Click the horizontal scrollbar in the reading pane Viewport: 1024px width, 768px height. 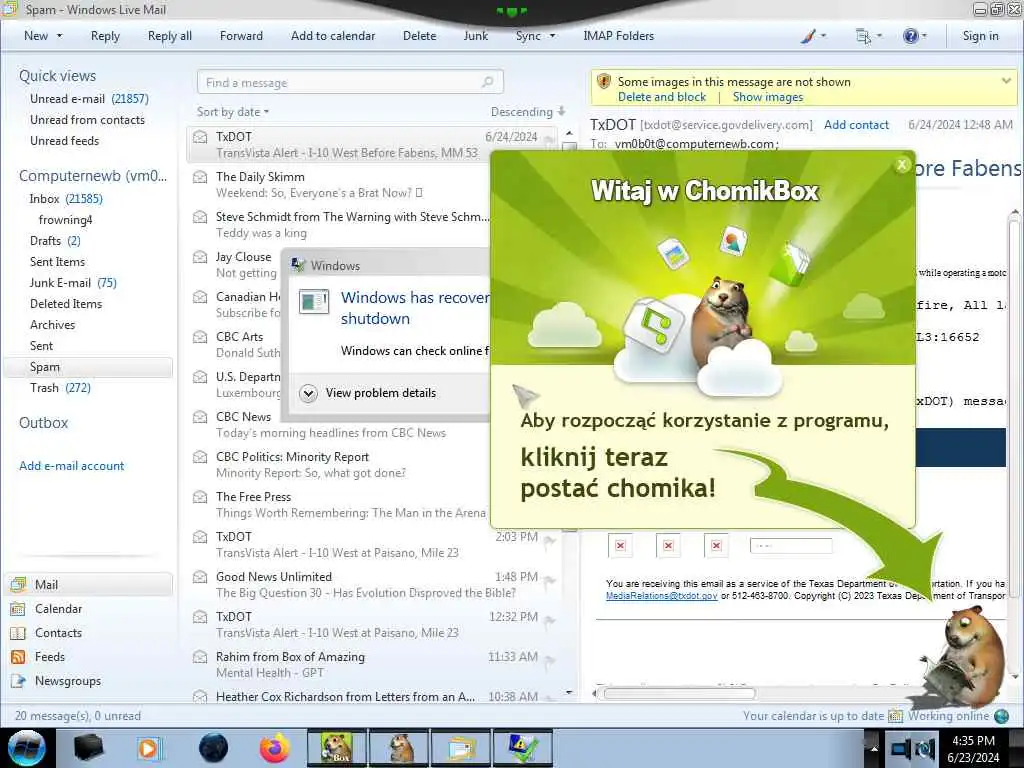[679, 693]
